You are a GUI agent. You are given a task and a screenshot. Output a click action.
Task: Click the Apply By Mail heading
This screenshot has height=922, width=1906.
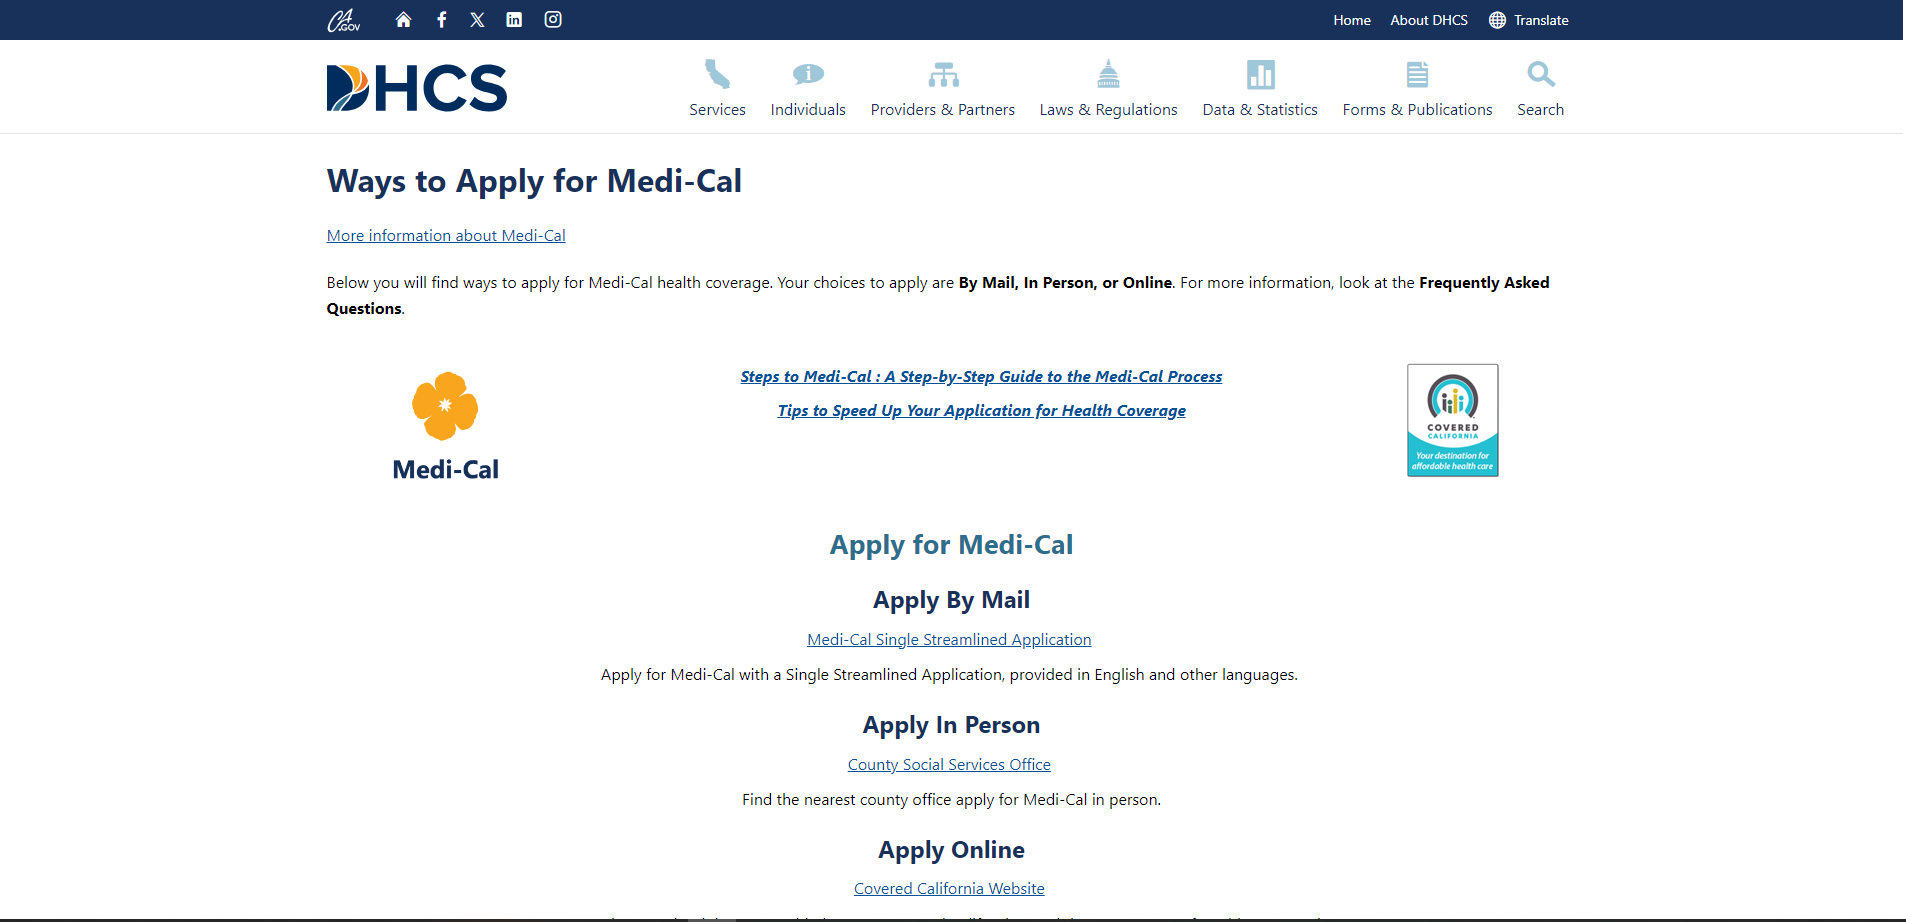tap(951, 600)
